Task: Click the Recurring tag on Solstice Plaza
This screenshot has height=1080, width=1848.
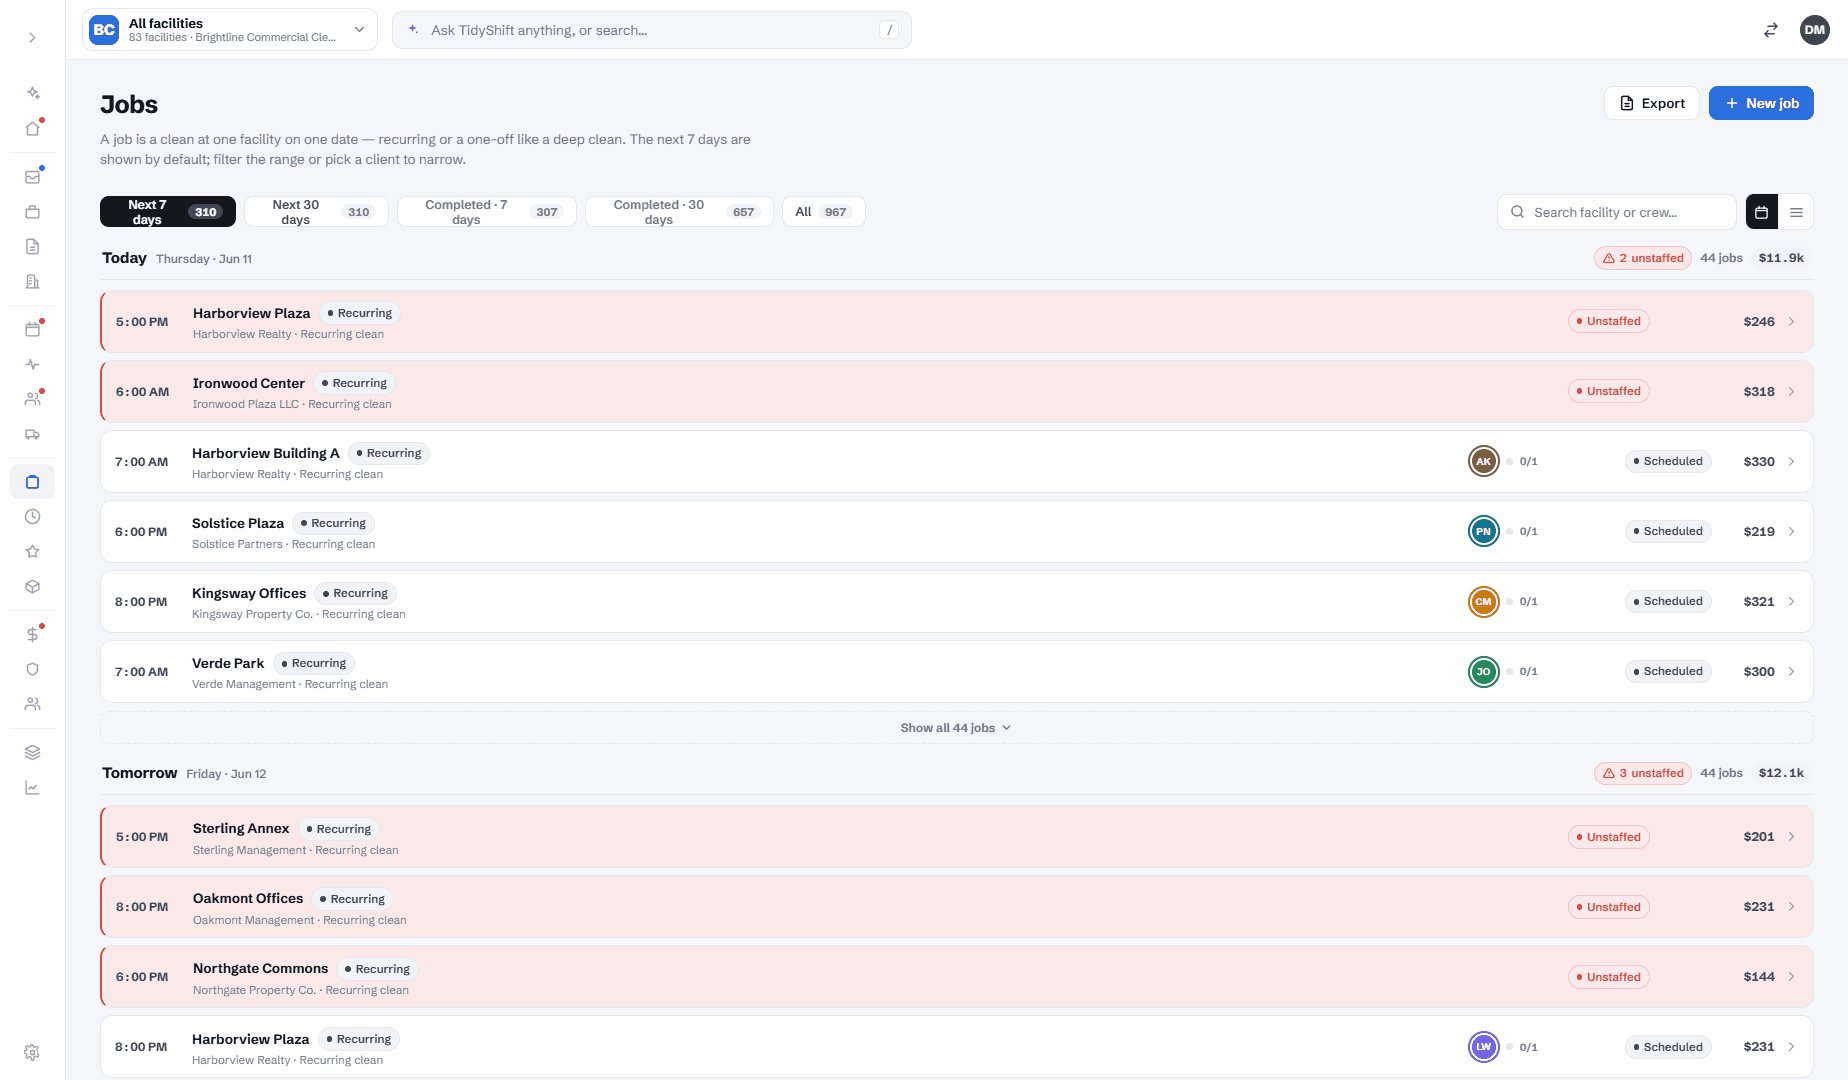Action: tap(334, 523)
